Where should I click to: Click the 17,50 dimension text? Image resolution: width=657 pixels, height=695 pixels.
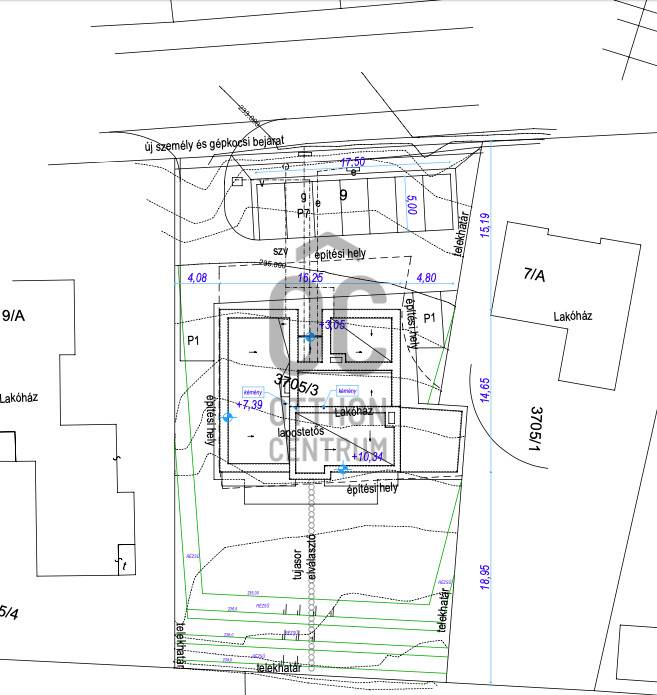coord(353,162)
